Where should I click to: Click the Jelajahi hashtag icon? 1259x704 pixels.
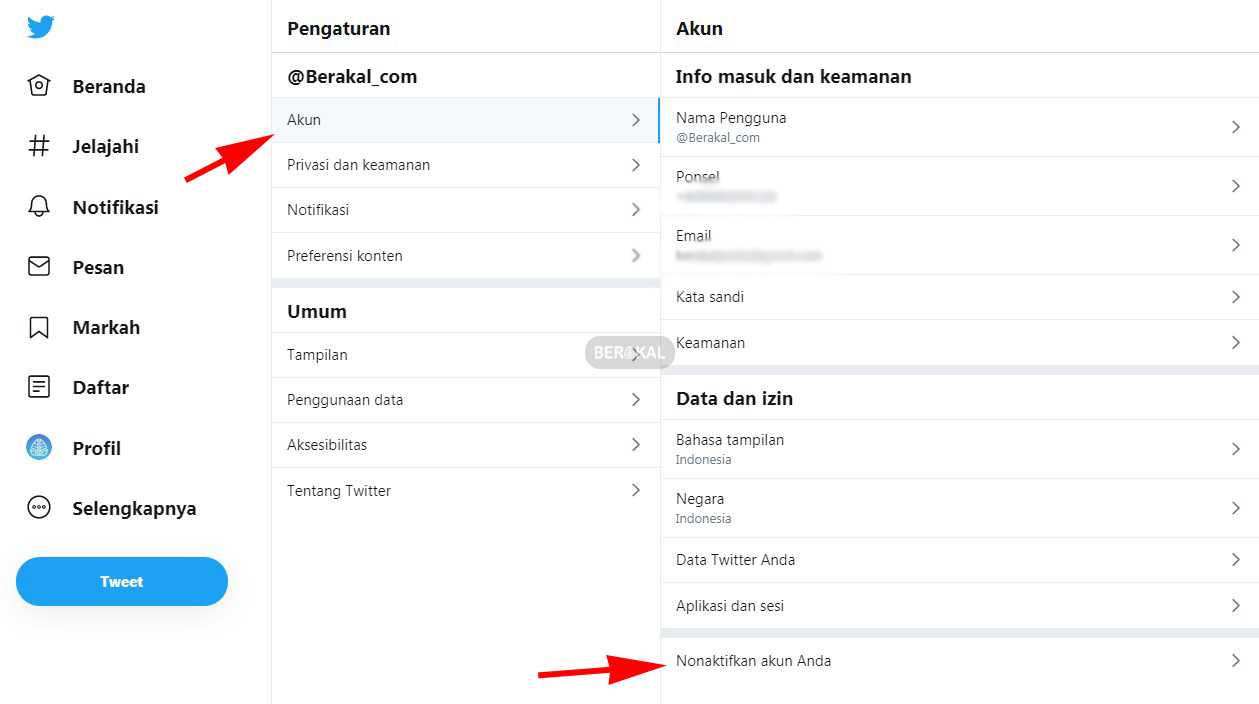39,146
